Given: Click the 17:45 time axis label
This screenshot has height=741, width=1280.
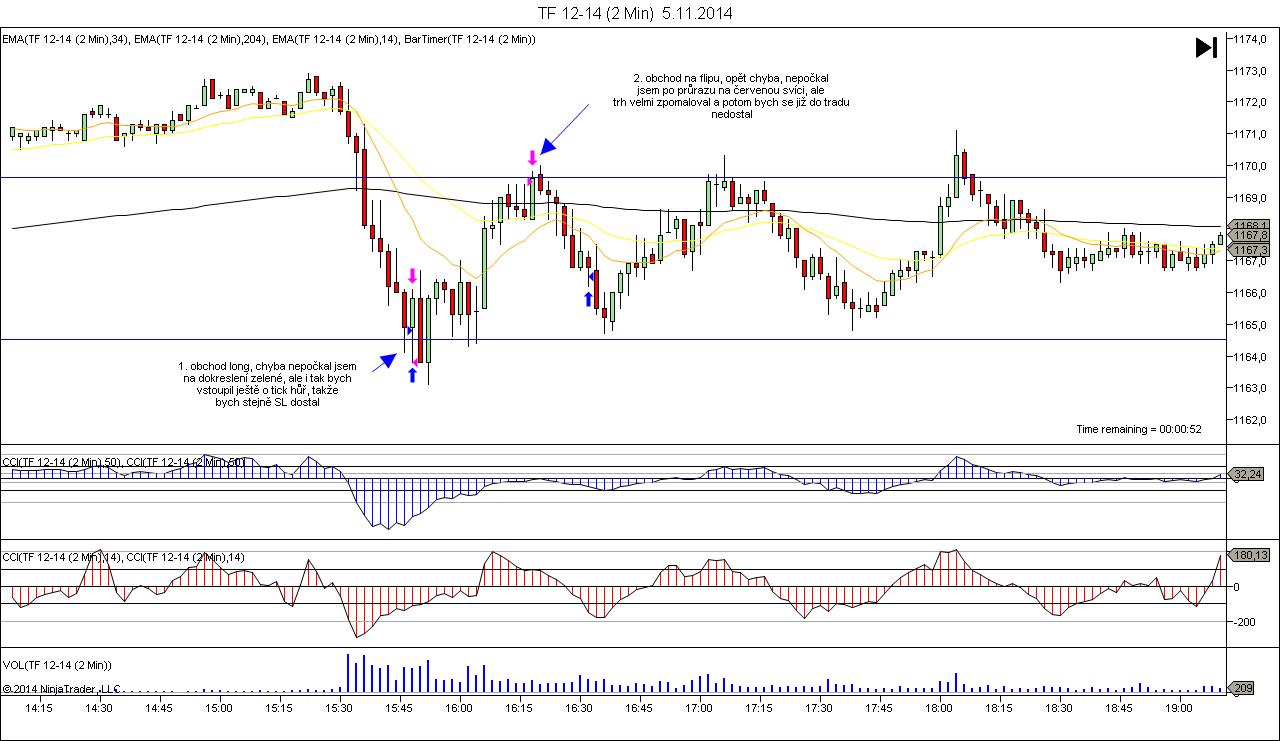Looking at the screenshot, I should pyautogui.click(x=879, y=708).
